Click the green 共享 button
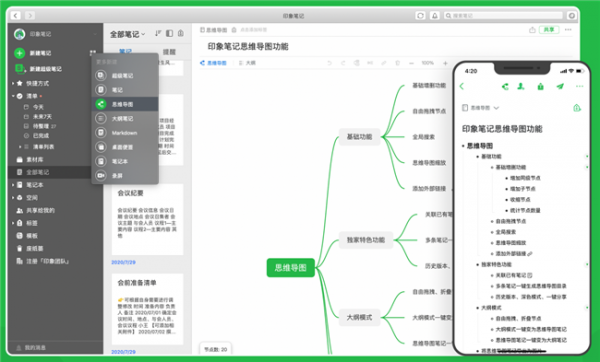The image size is (600, 362). coord(549,29)
